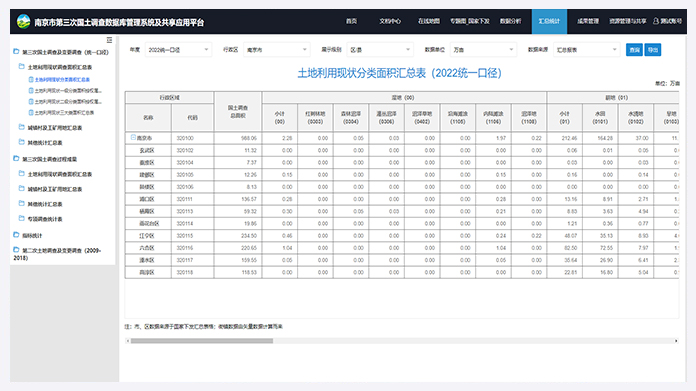
Task: Open the 在线地图 menu tab
Action: (428, 21)
